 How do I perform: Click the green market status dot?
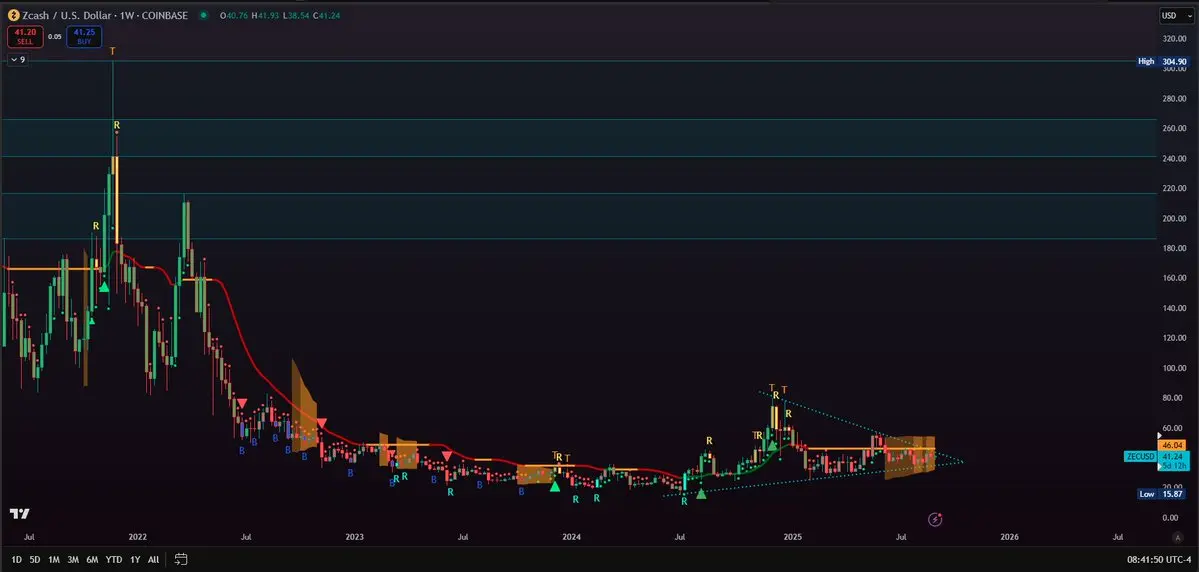[x=203, y=15]
